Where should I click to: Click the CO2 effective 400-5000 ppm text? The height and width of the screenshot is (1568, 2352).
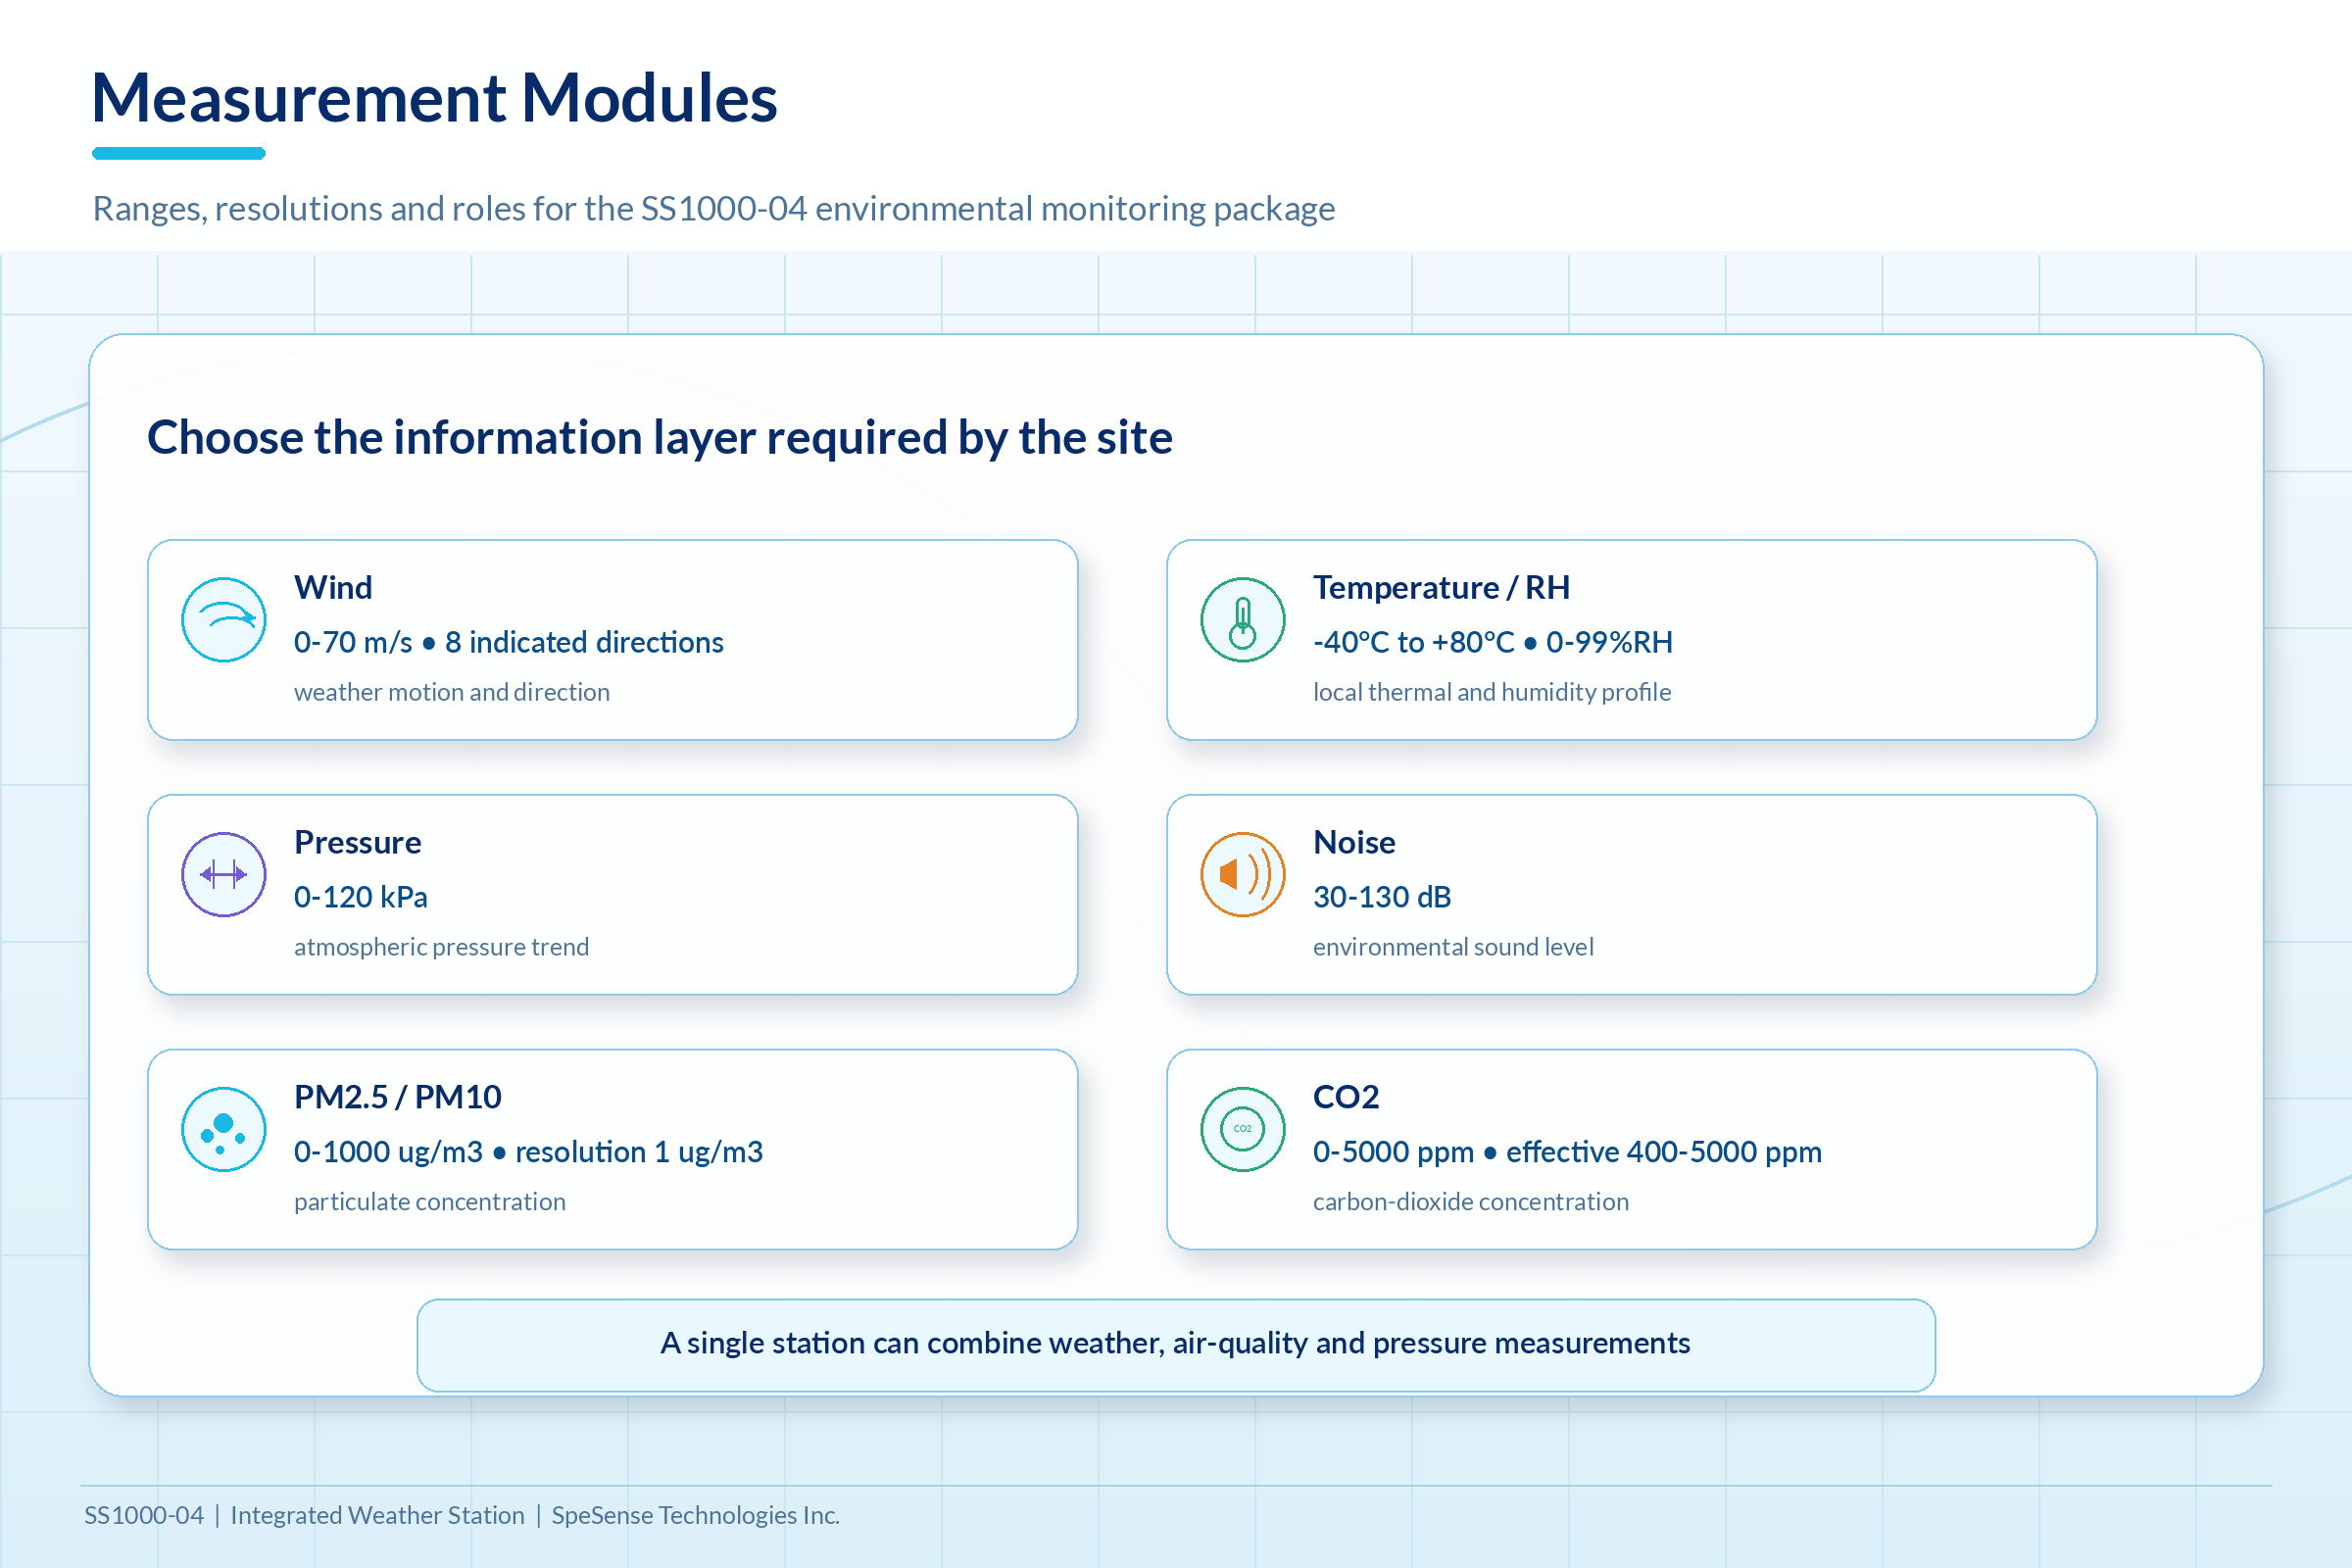(x=1663, y=1152)
